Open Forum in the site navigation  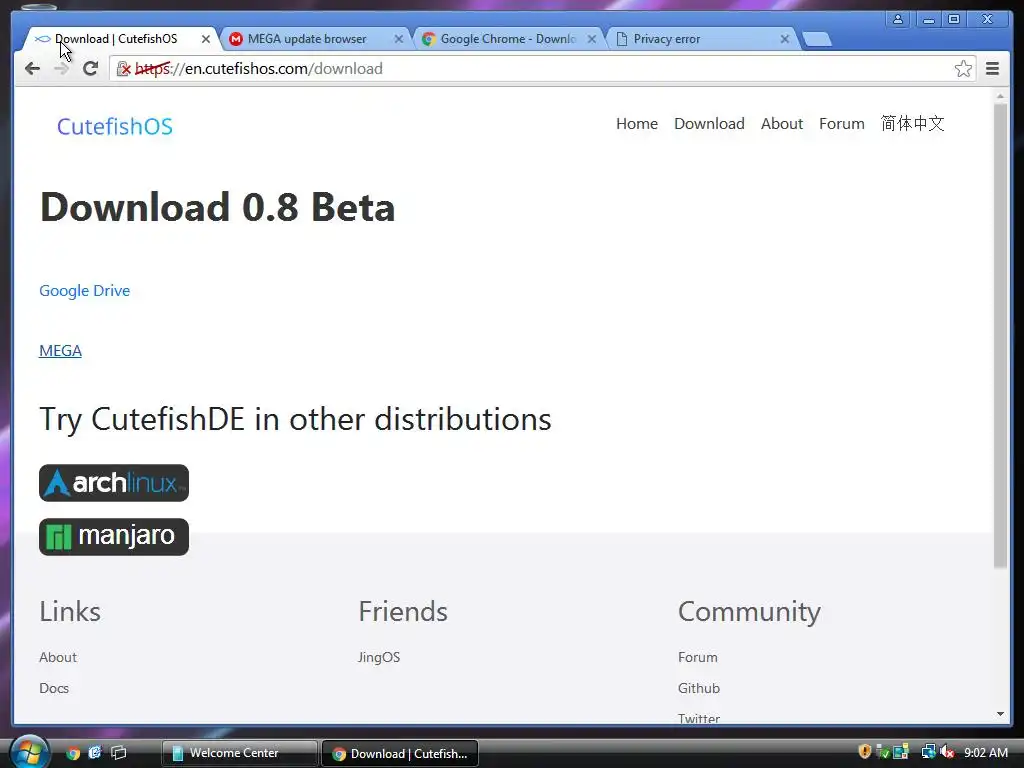842,123
